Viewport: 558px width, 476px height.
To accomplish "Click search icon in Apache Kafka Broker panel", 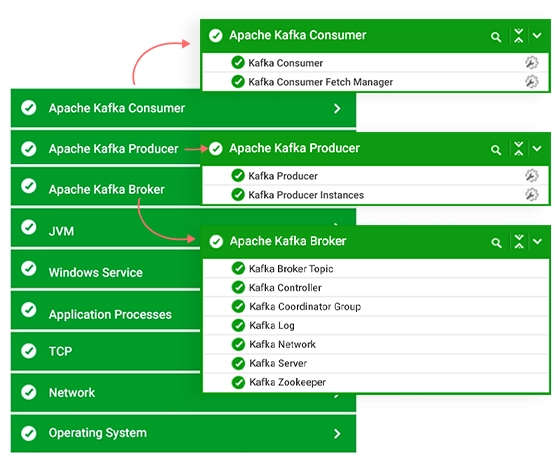I will 496,243.
